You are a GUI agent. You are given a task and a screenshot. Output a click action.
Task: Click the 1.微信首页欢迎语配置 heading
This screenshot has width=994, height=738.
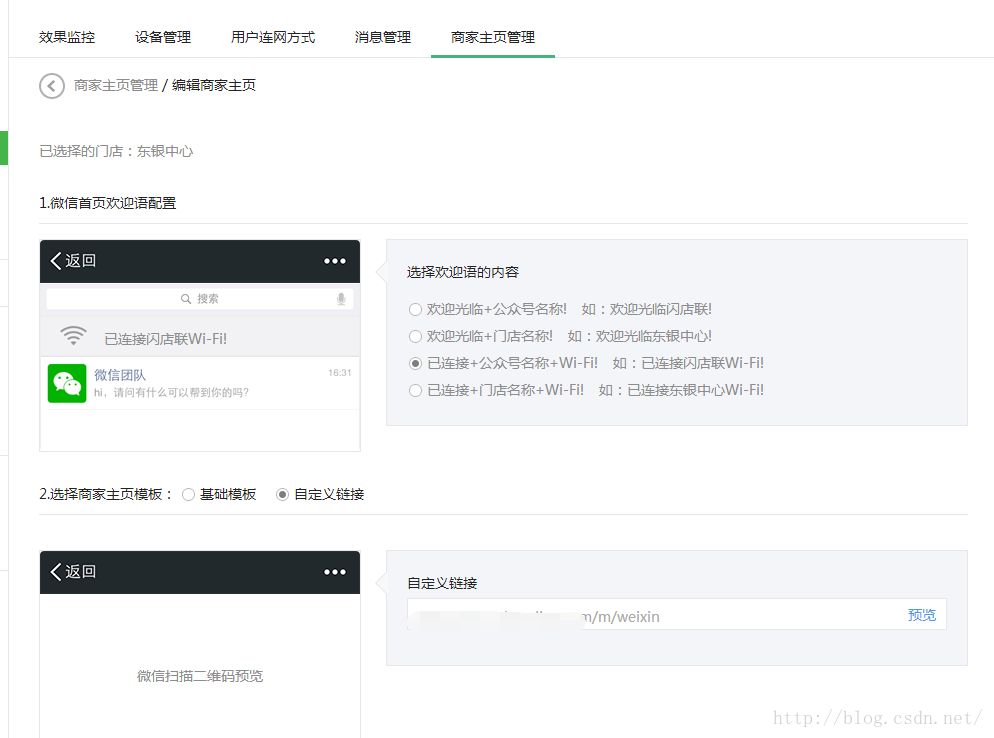[108, 203]
